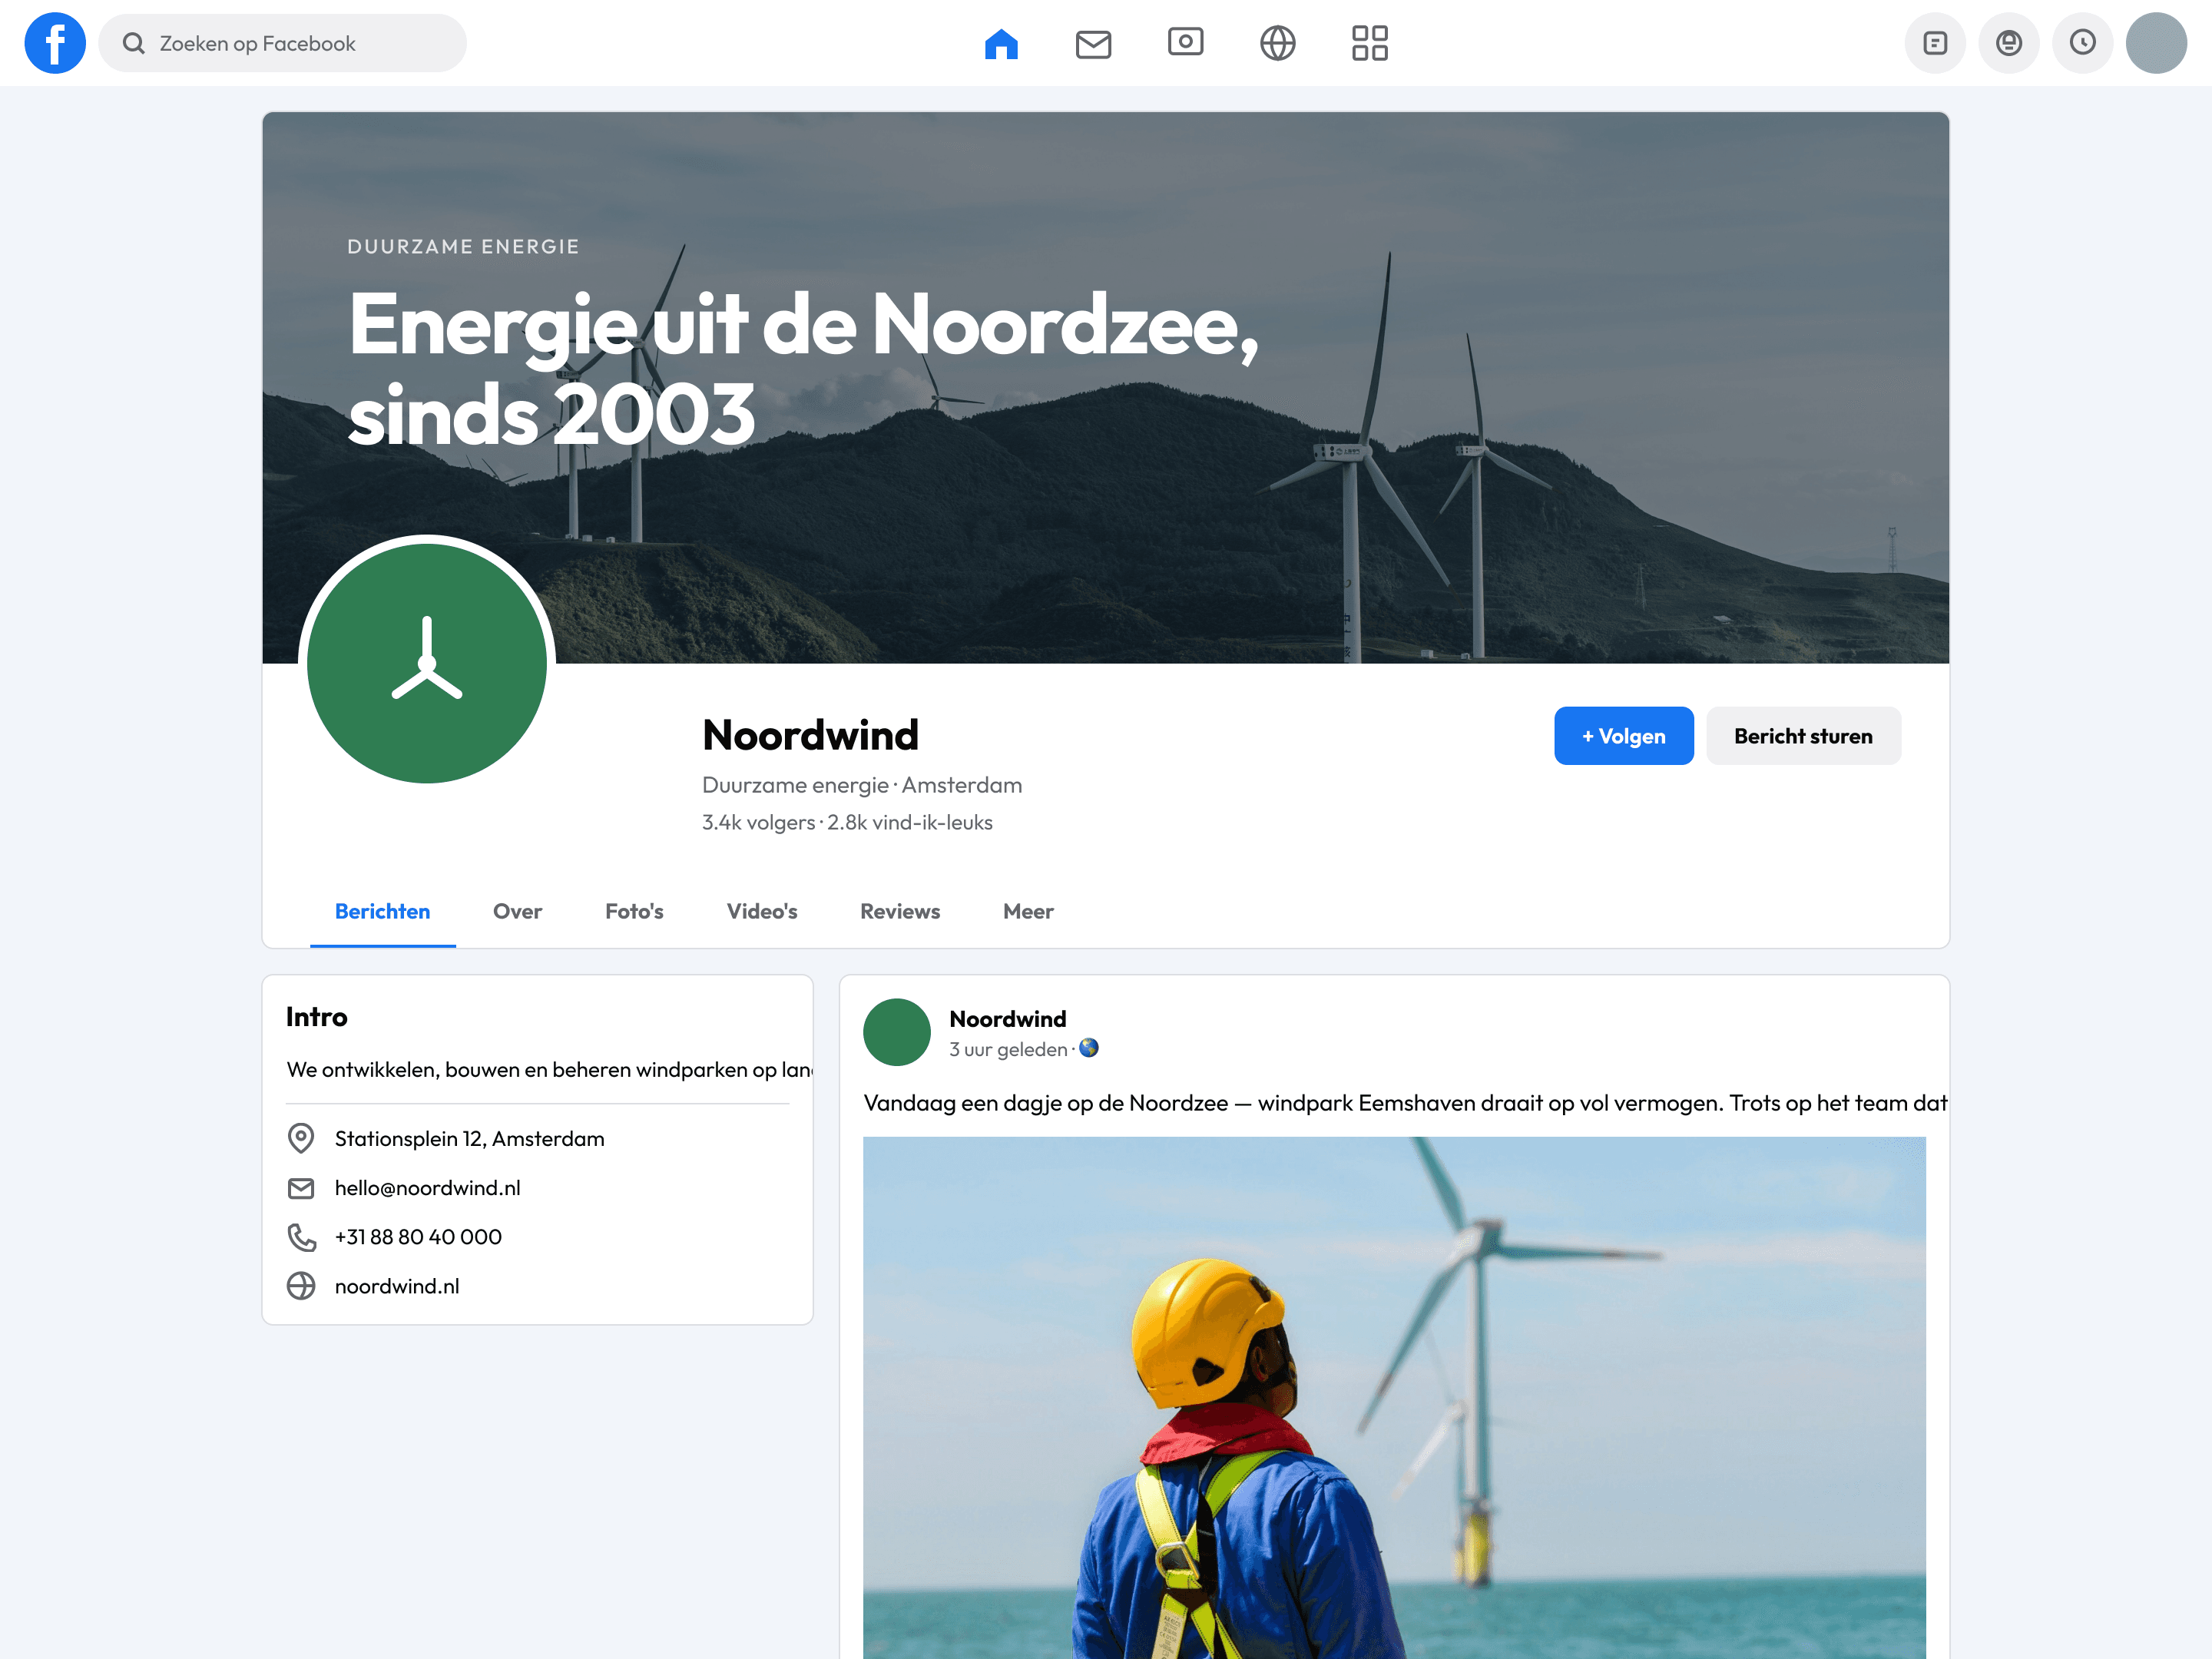2212x1659 pixels.
Task: Click the post text about windpark Eemshaven
Action: [1405, 1103]
